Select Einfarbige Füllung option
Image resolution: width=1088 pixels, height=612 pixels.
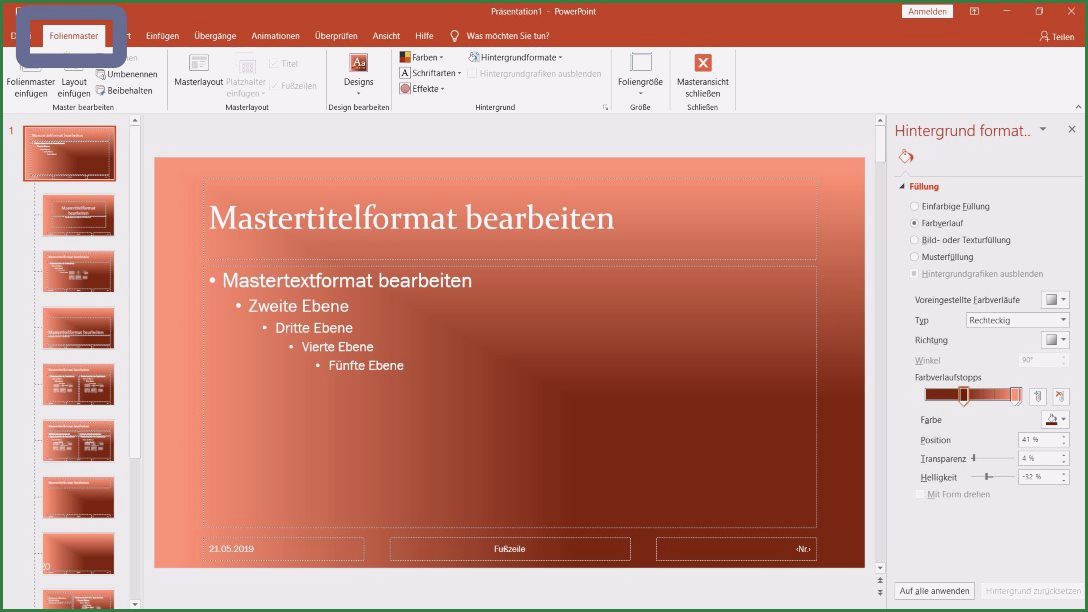pyautogui.click(x=914, y=206)
